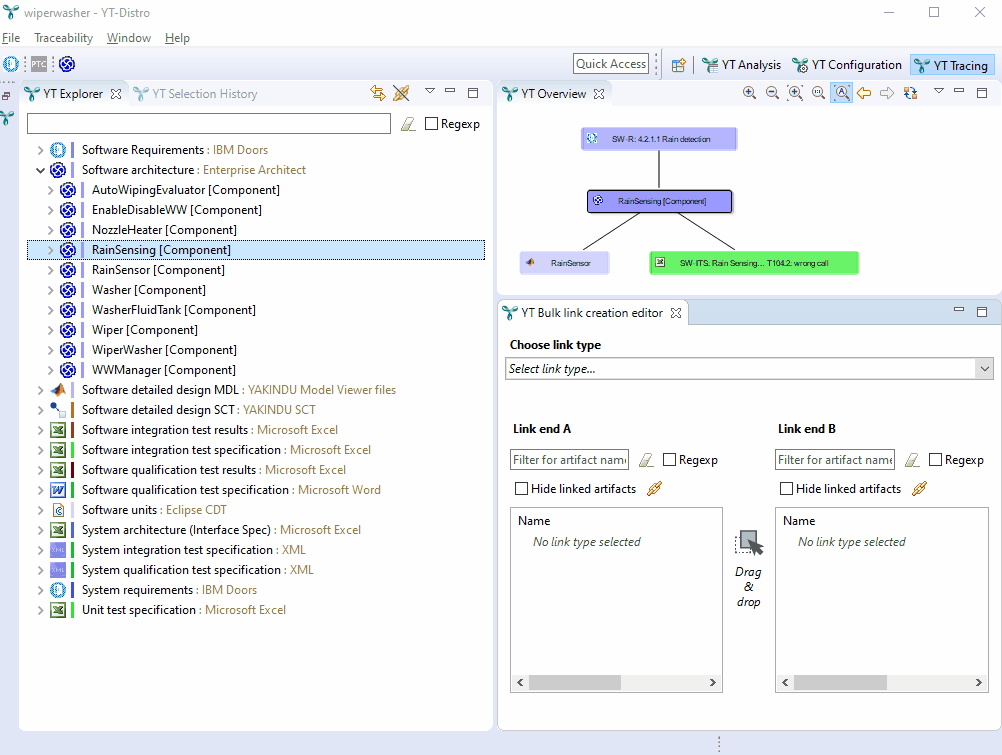Open the Open Perspective icon
1002x755 pixels.
[x=679, y=65]
